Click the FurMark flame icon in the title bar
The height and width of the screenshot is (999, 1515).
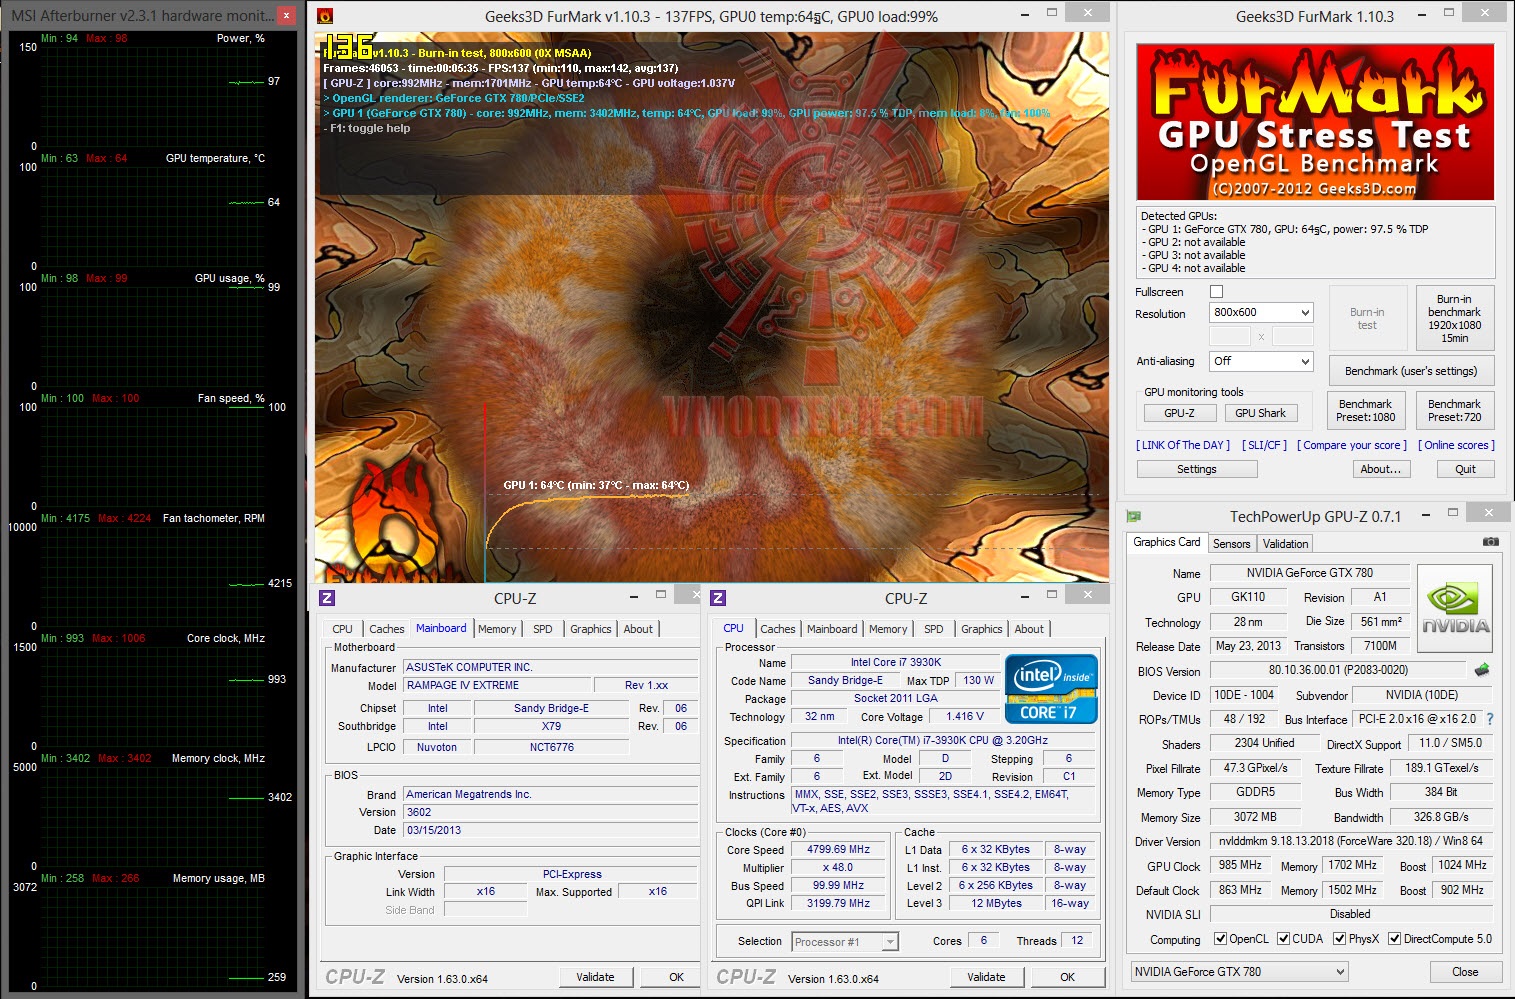(x=325, y=15)
